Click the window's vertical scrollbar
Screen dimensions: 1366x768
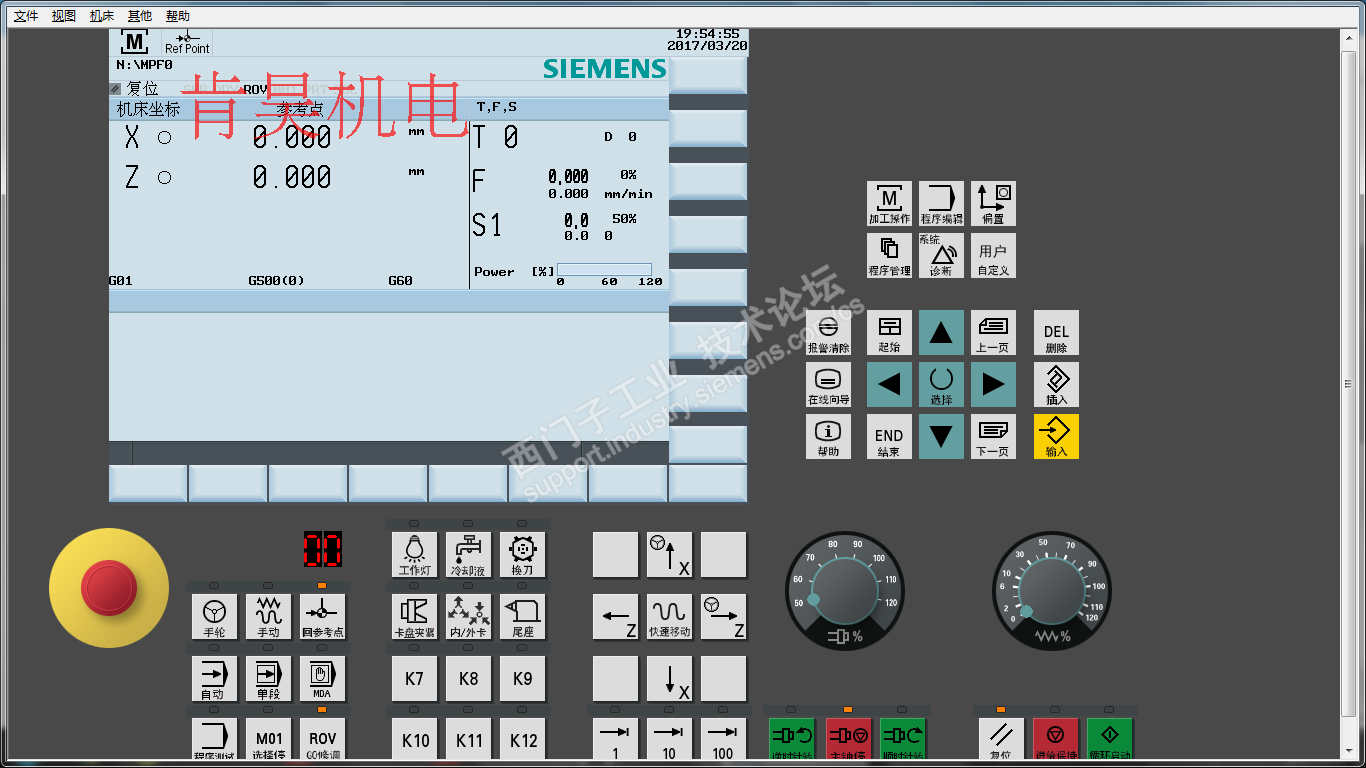coord(1349,392)
